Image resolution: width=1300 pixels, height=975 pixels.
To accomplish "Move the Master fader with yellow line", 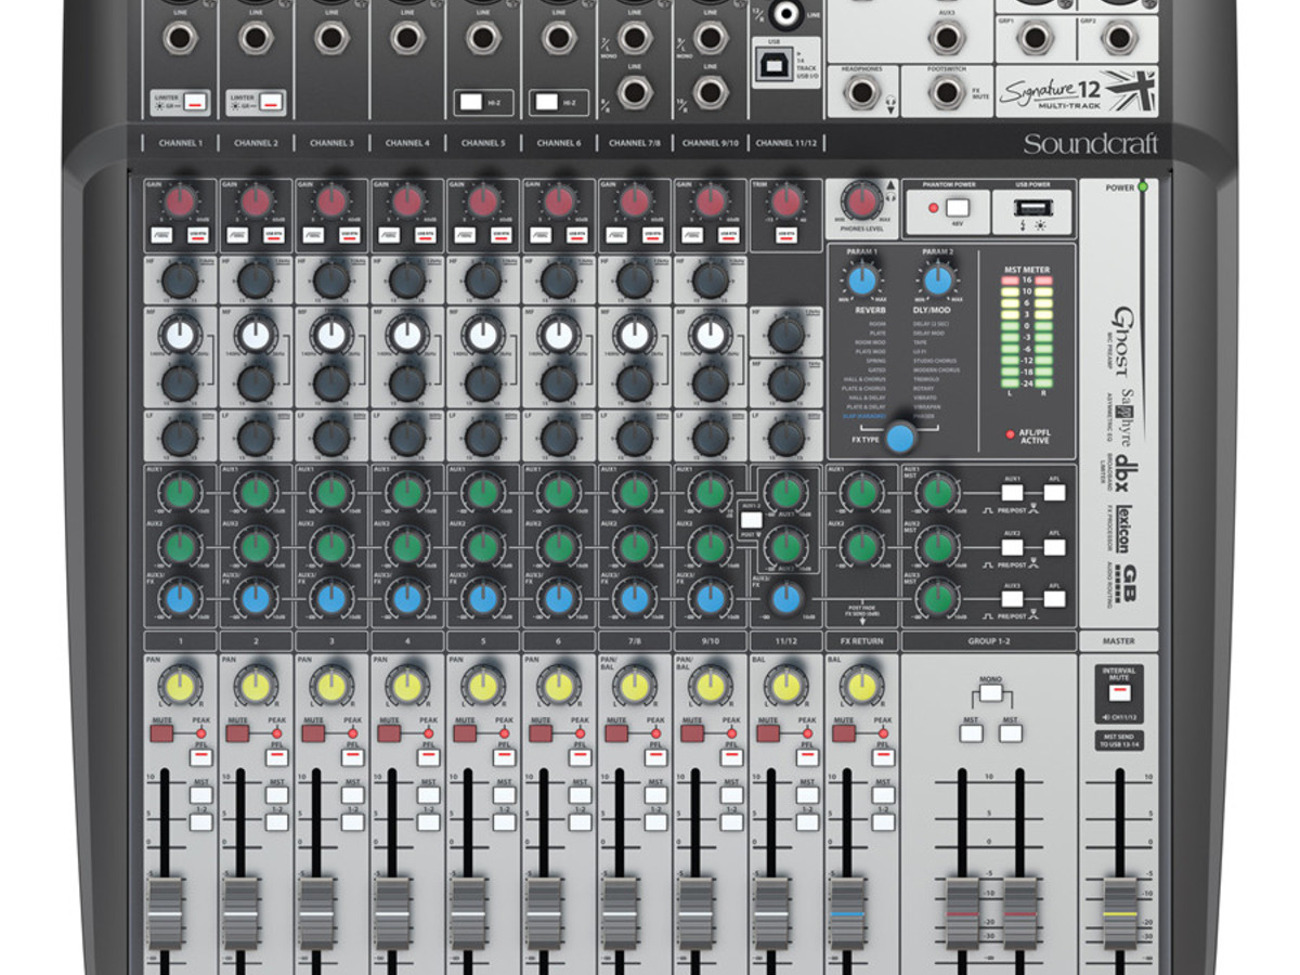I will coord(1119,912).
